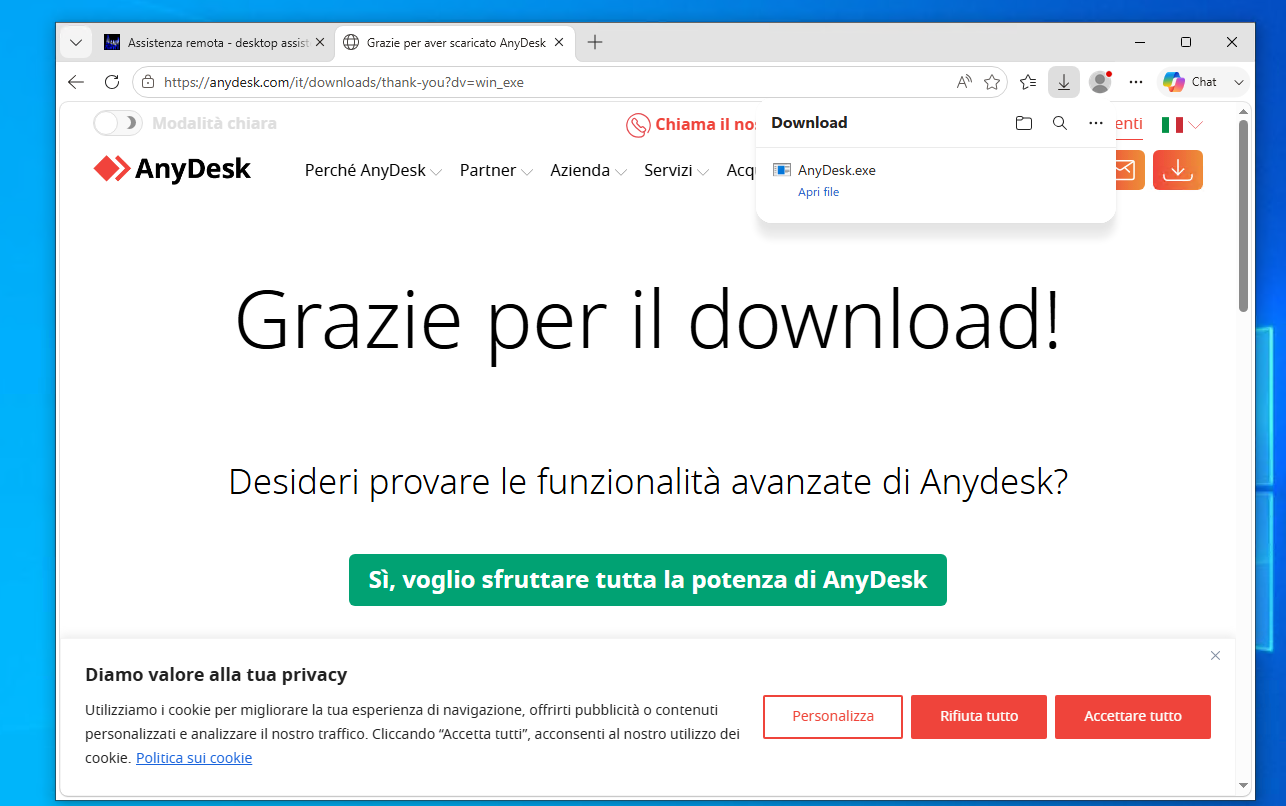Click Rifiuta tutto button
This screenshot has height=806, width=1286.
pyautogui.click(x=979, y=717)
